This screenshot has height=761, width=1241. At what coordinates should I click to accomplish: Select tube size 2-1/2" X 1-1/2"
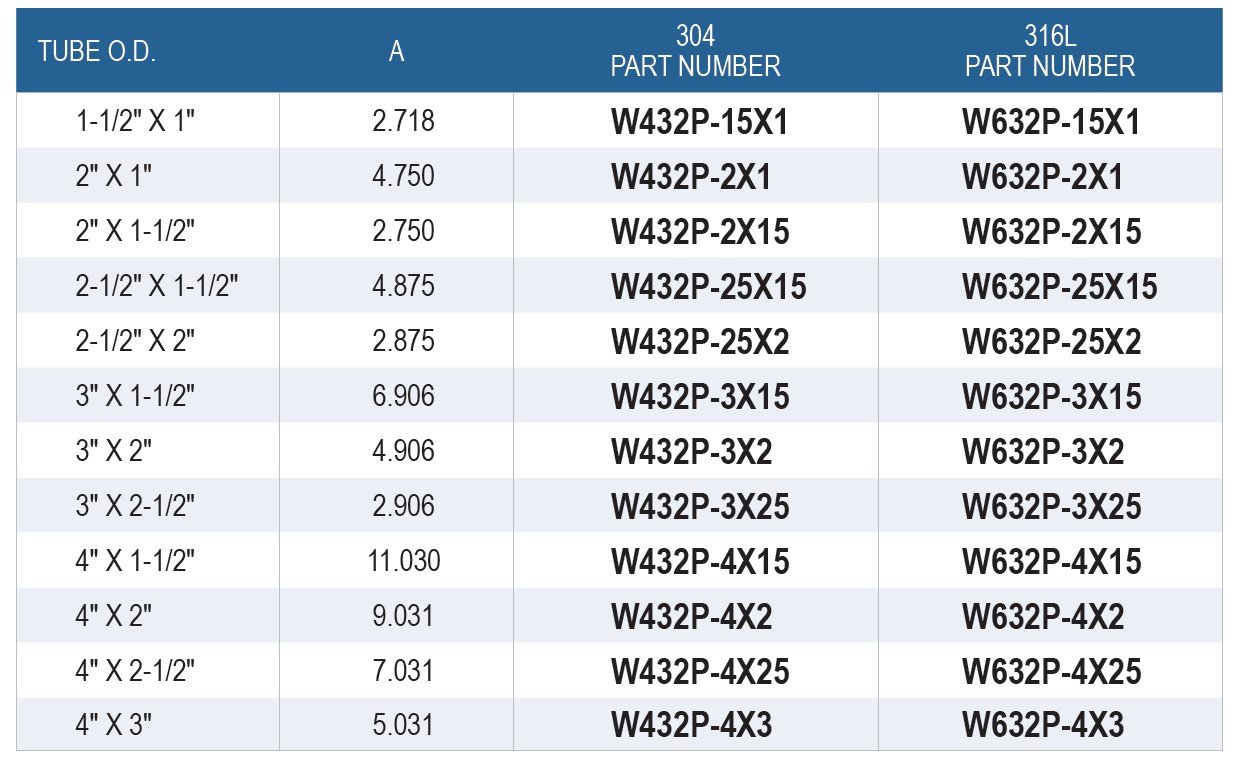(157, 287)
